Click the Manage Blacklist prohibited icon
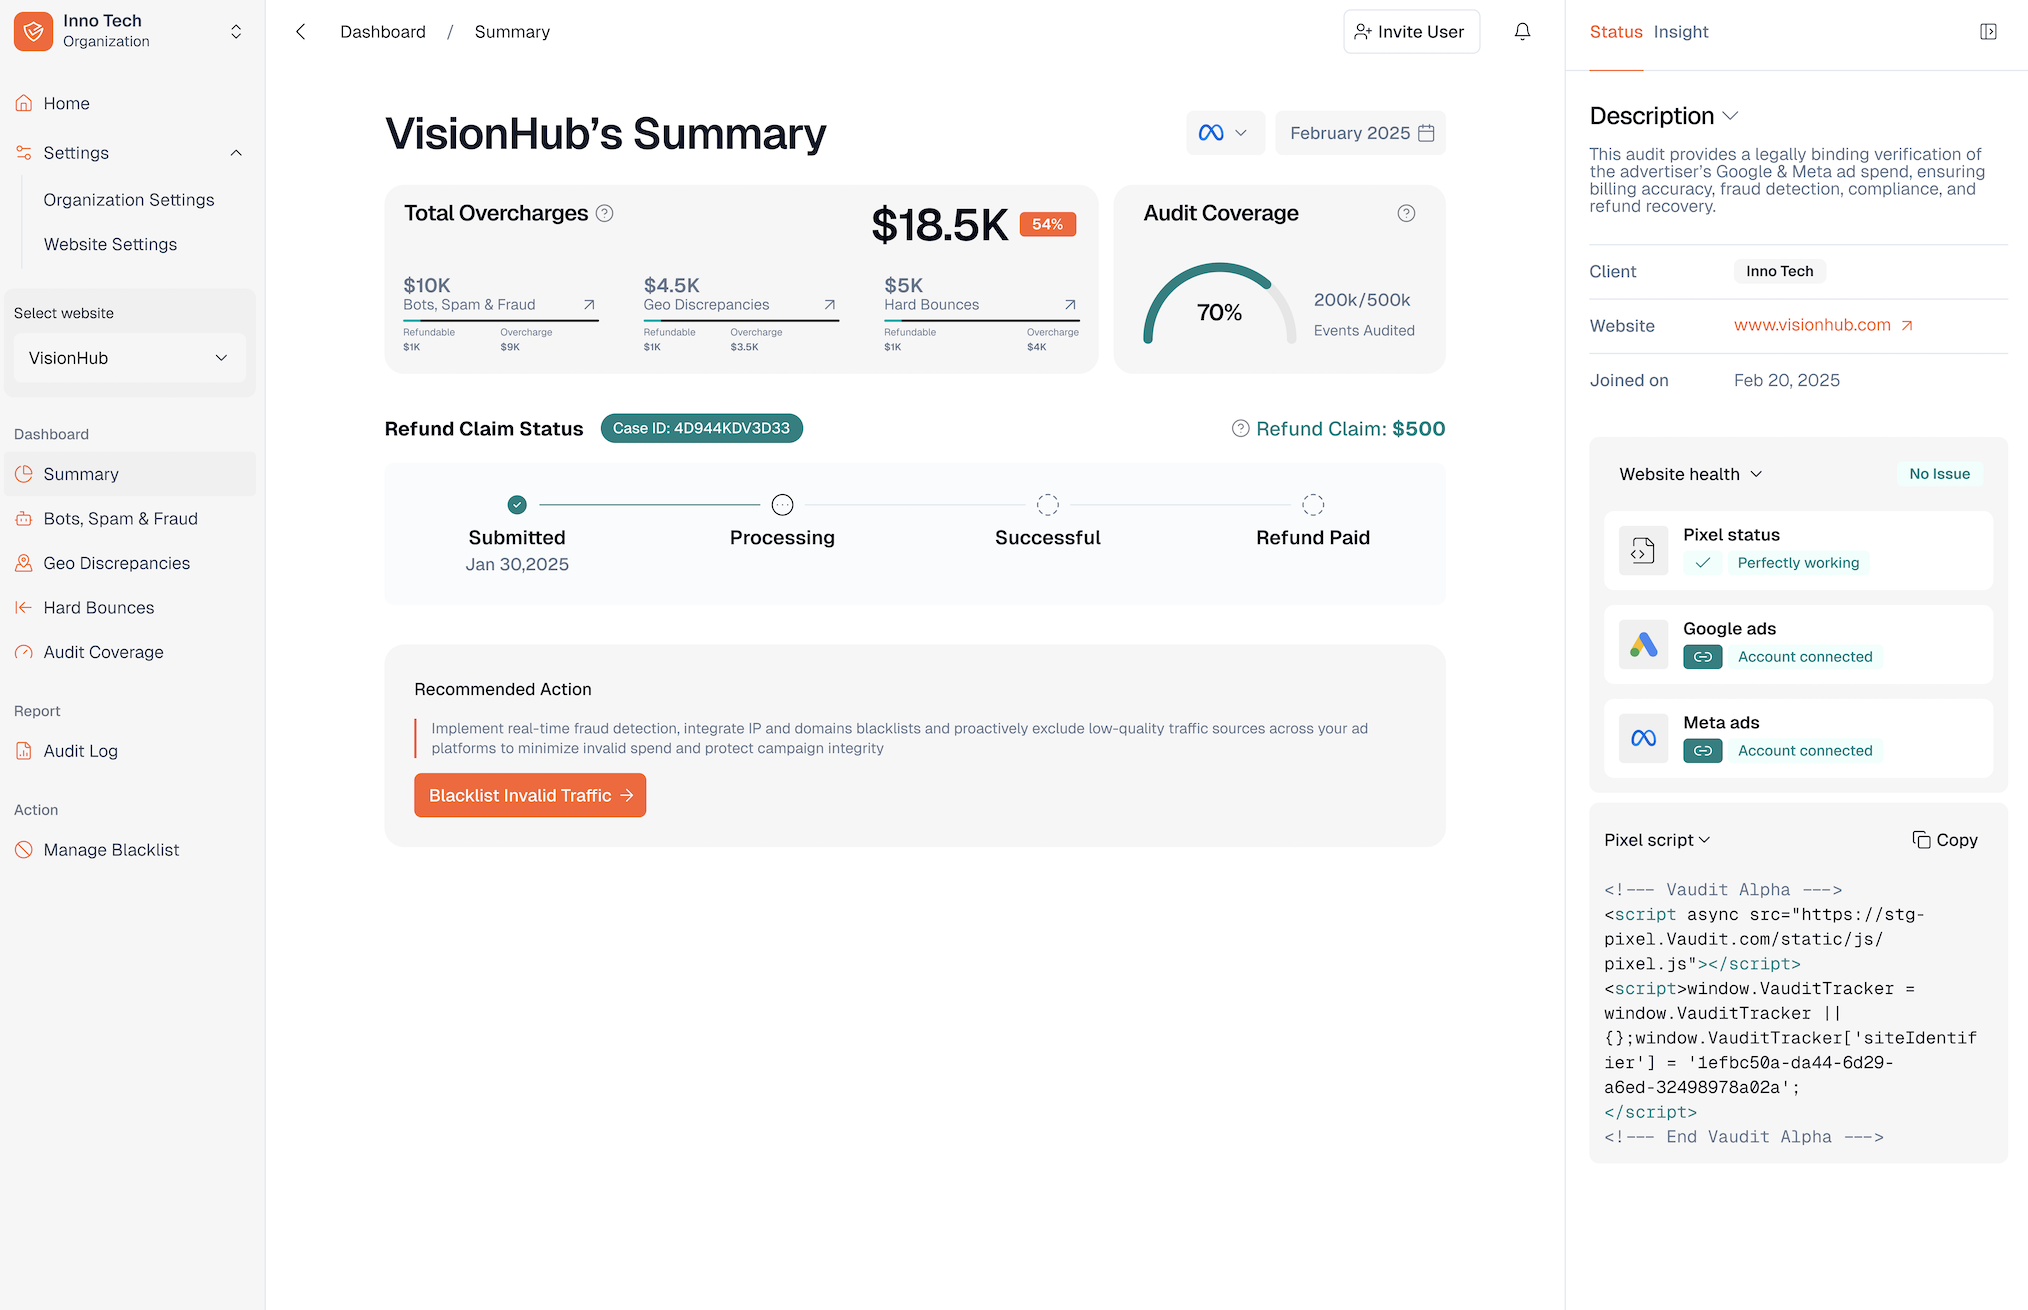The width and height of the screenshot is (2028, 1310). [x=24, y=850]
